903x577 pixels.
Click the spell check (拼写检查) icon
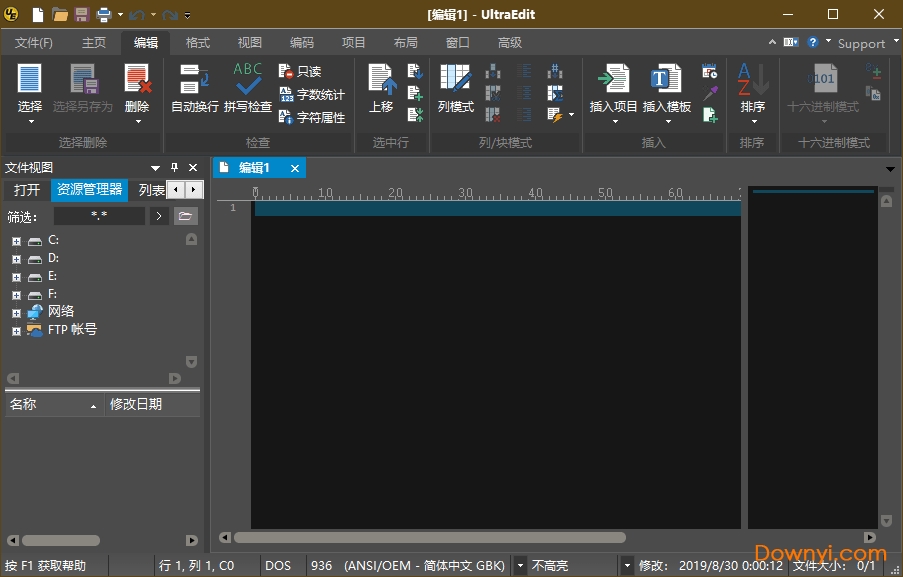[x=247, y=79]
